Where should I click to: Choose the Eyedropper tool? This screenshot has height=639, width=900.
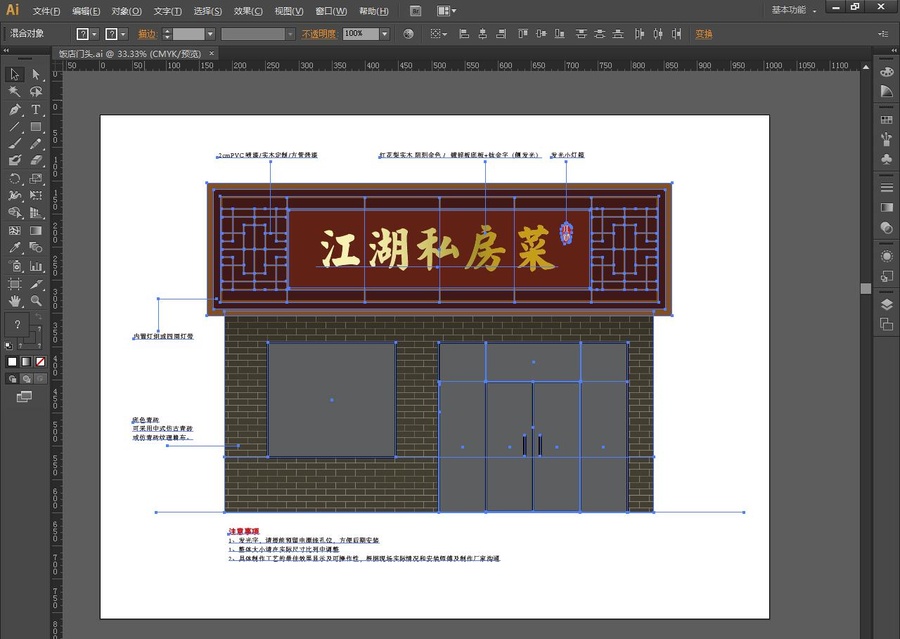[x=14, y=247]
